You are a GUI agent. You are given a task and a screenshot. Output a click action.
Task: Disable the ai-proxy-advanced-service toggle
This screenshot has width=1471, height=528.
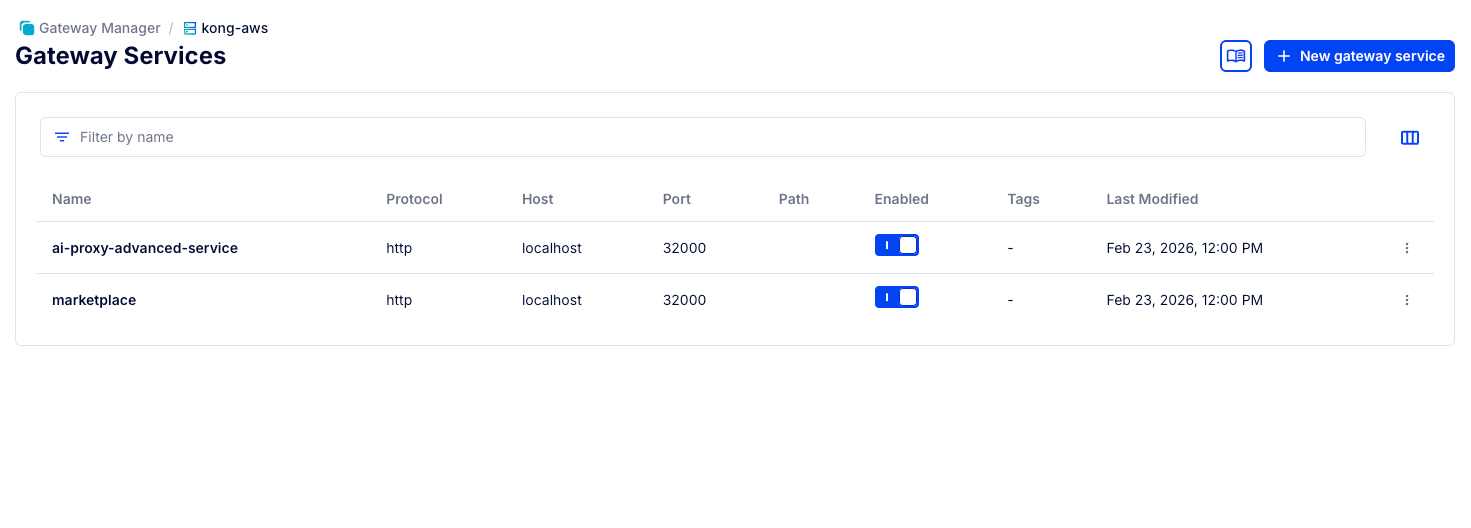pos(897,246)
